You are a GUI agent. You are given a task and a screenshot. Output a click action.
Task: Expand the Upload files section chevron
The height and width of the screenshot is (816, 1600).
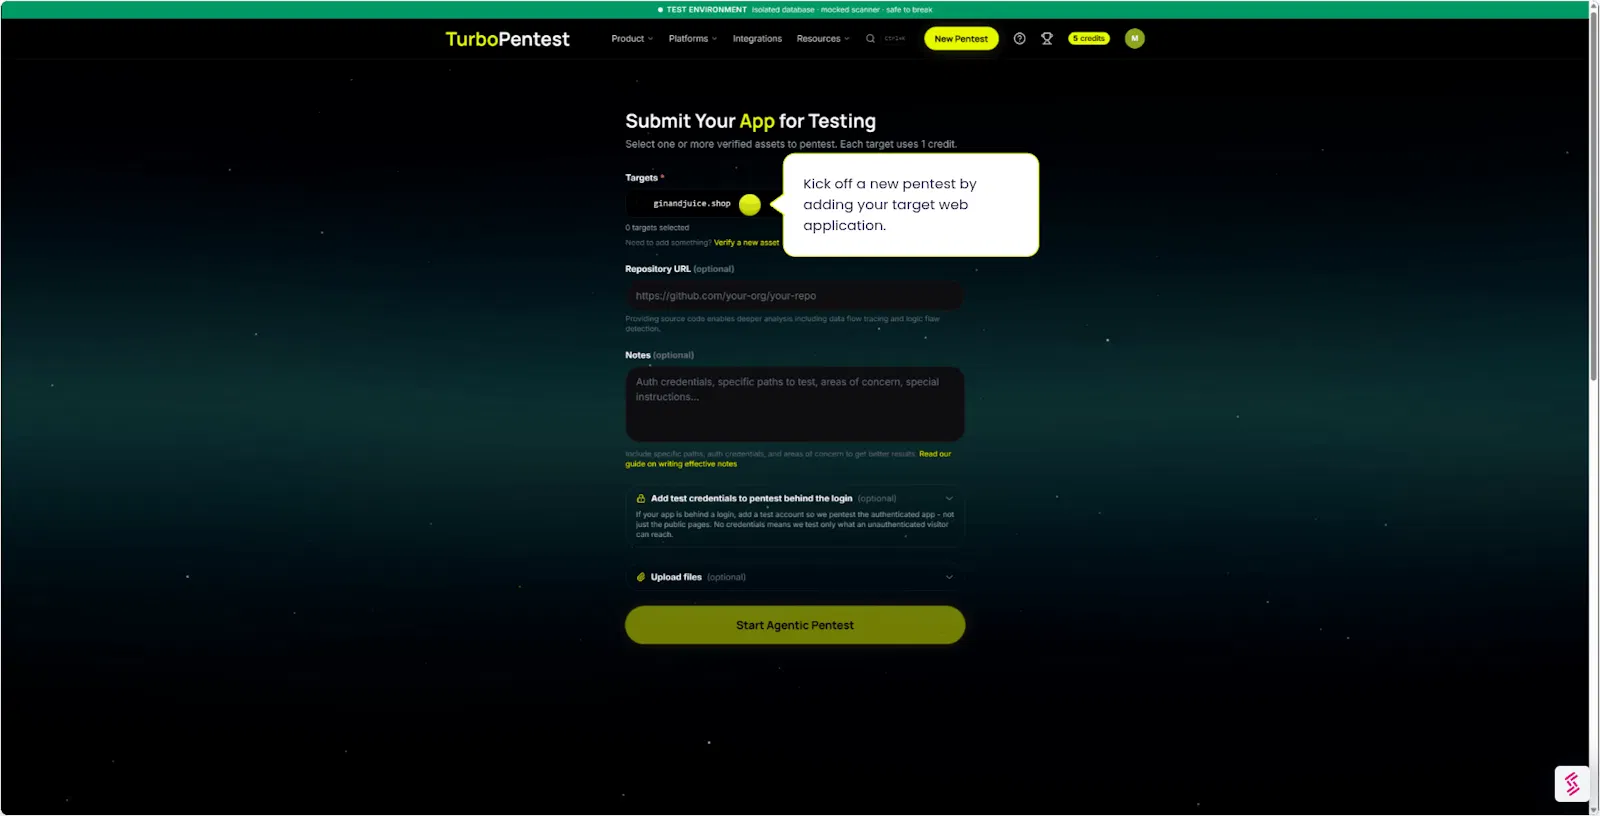coord(949,577)
